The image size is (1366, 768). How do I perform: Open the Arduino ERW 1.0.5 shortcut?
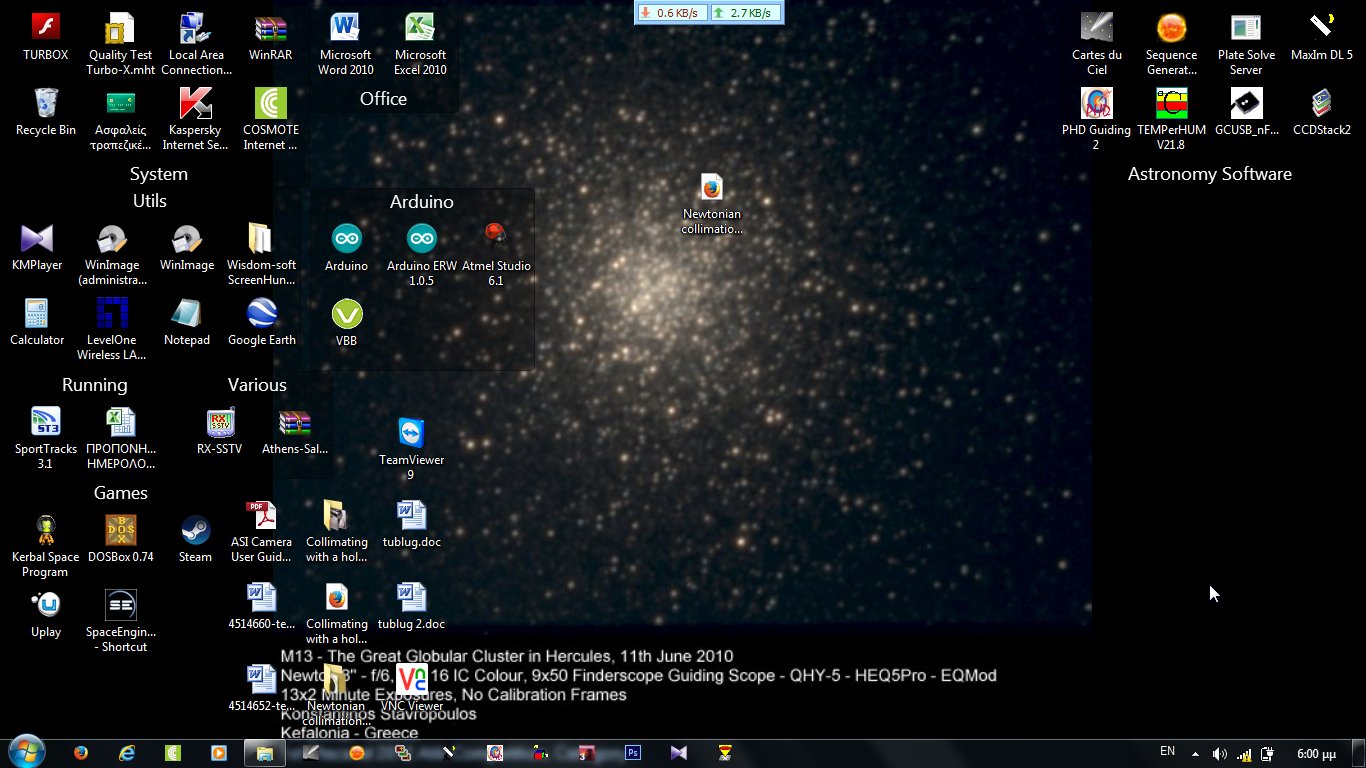tap(421, 255)
